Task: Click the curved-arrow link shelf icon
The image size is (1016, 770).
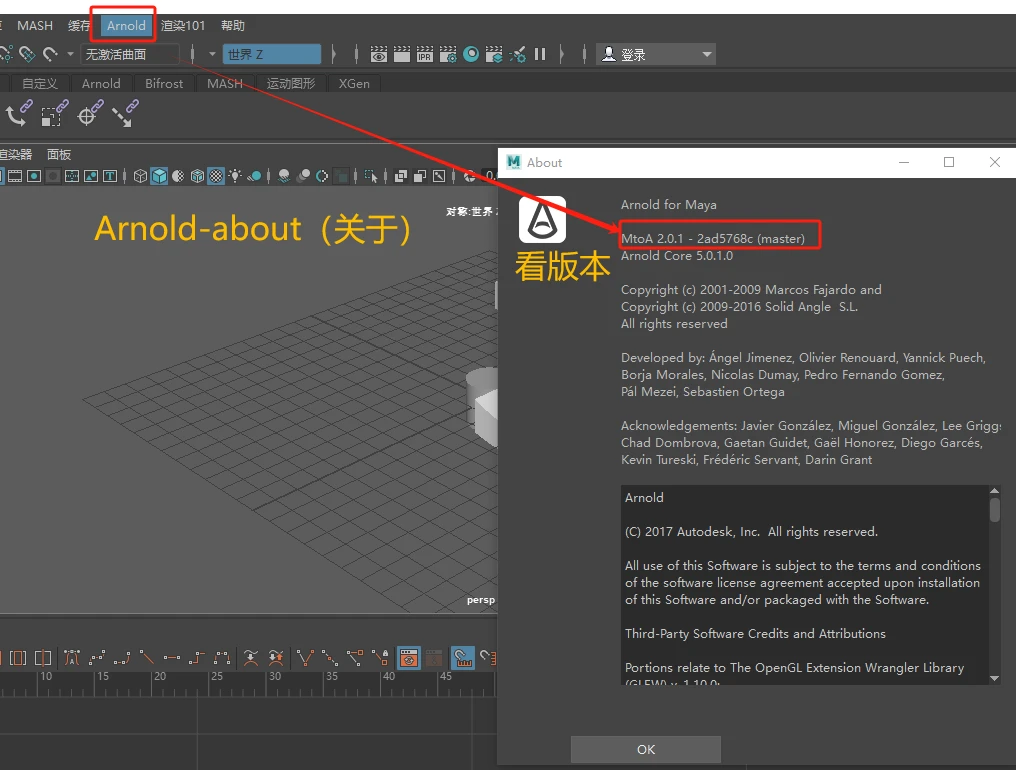Action: tap(19, 113)
